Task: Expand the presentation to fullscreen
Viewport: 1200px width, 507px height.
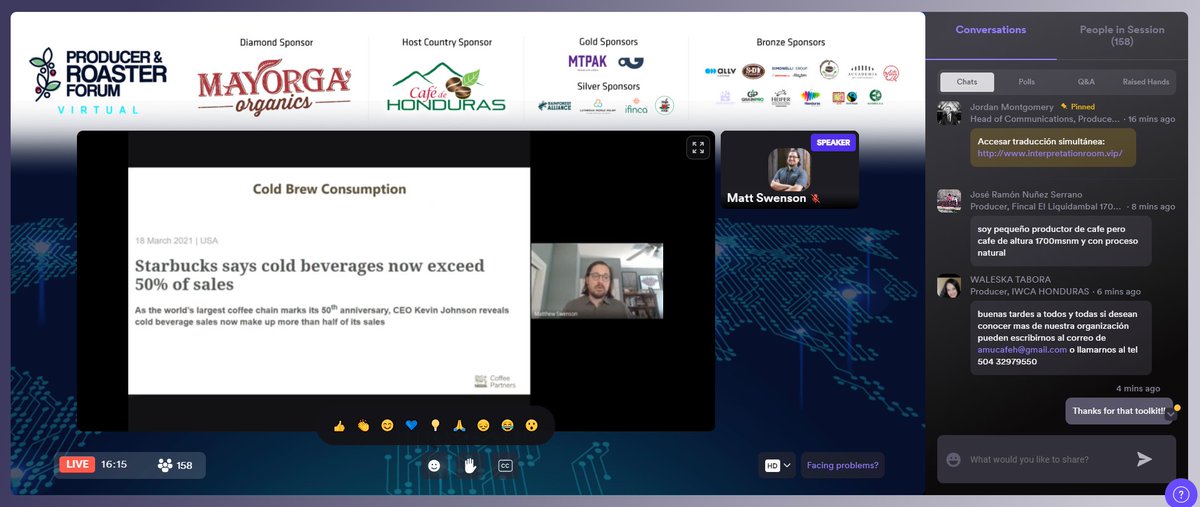Action: [x=697, y=148]
